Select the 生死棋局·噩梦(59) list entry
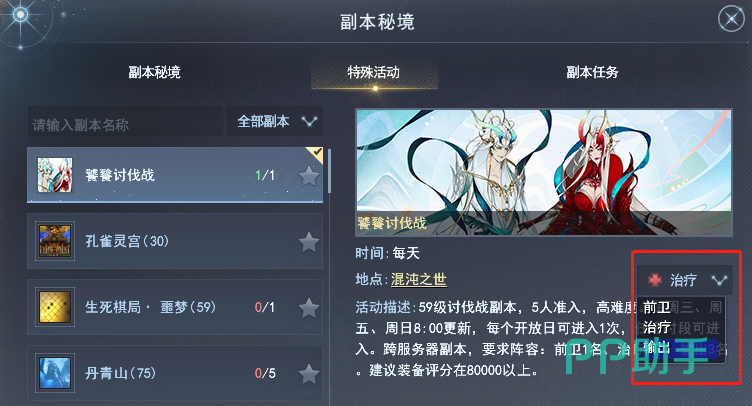The height and width of the screenshot is (406, 752). [175, 307]
